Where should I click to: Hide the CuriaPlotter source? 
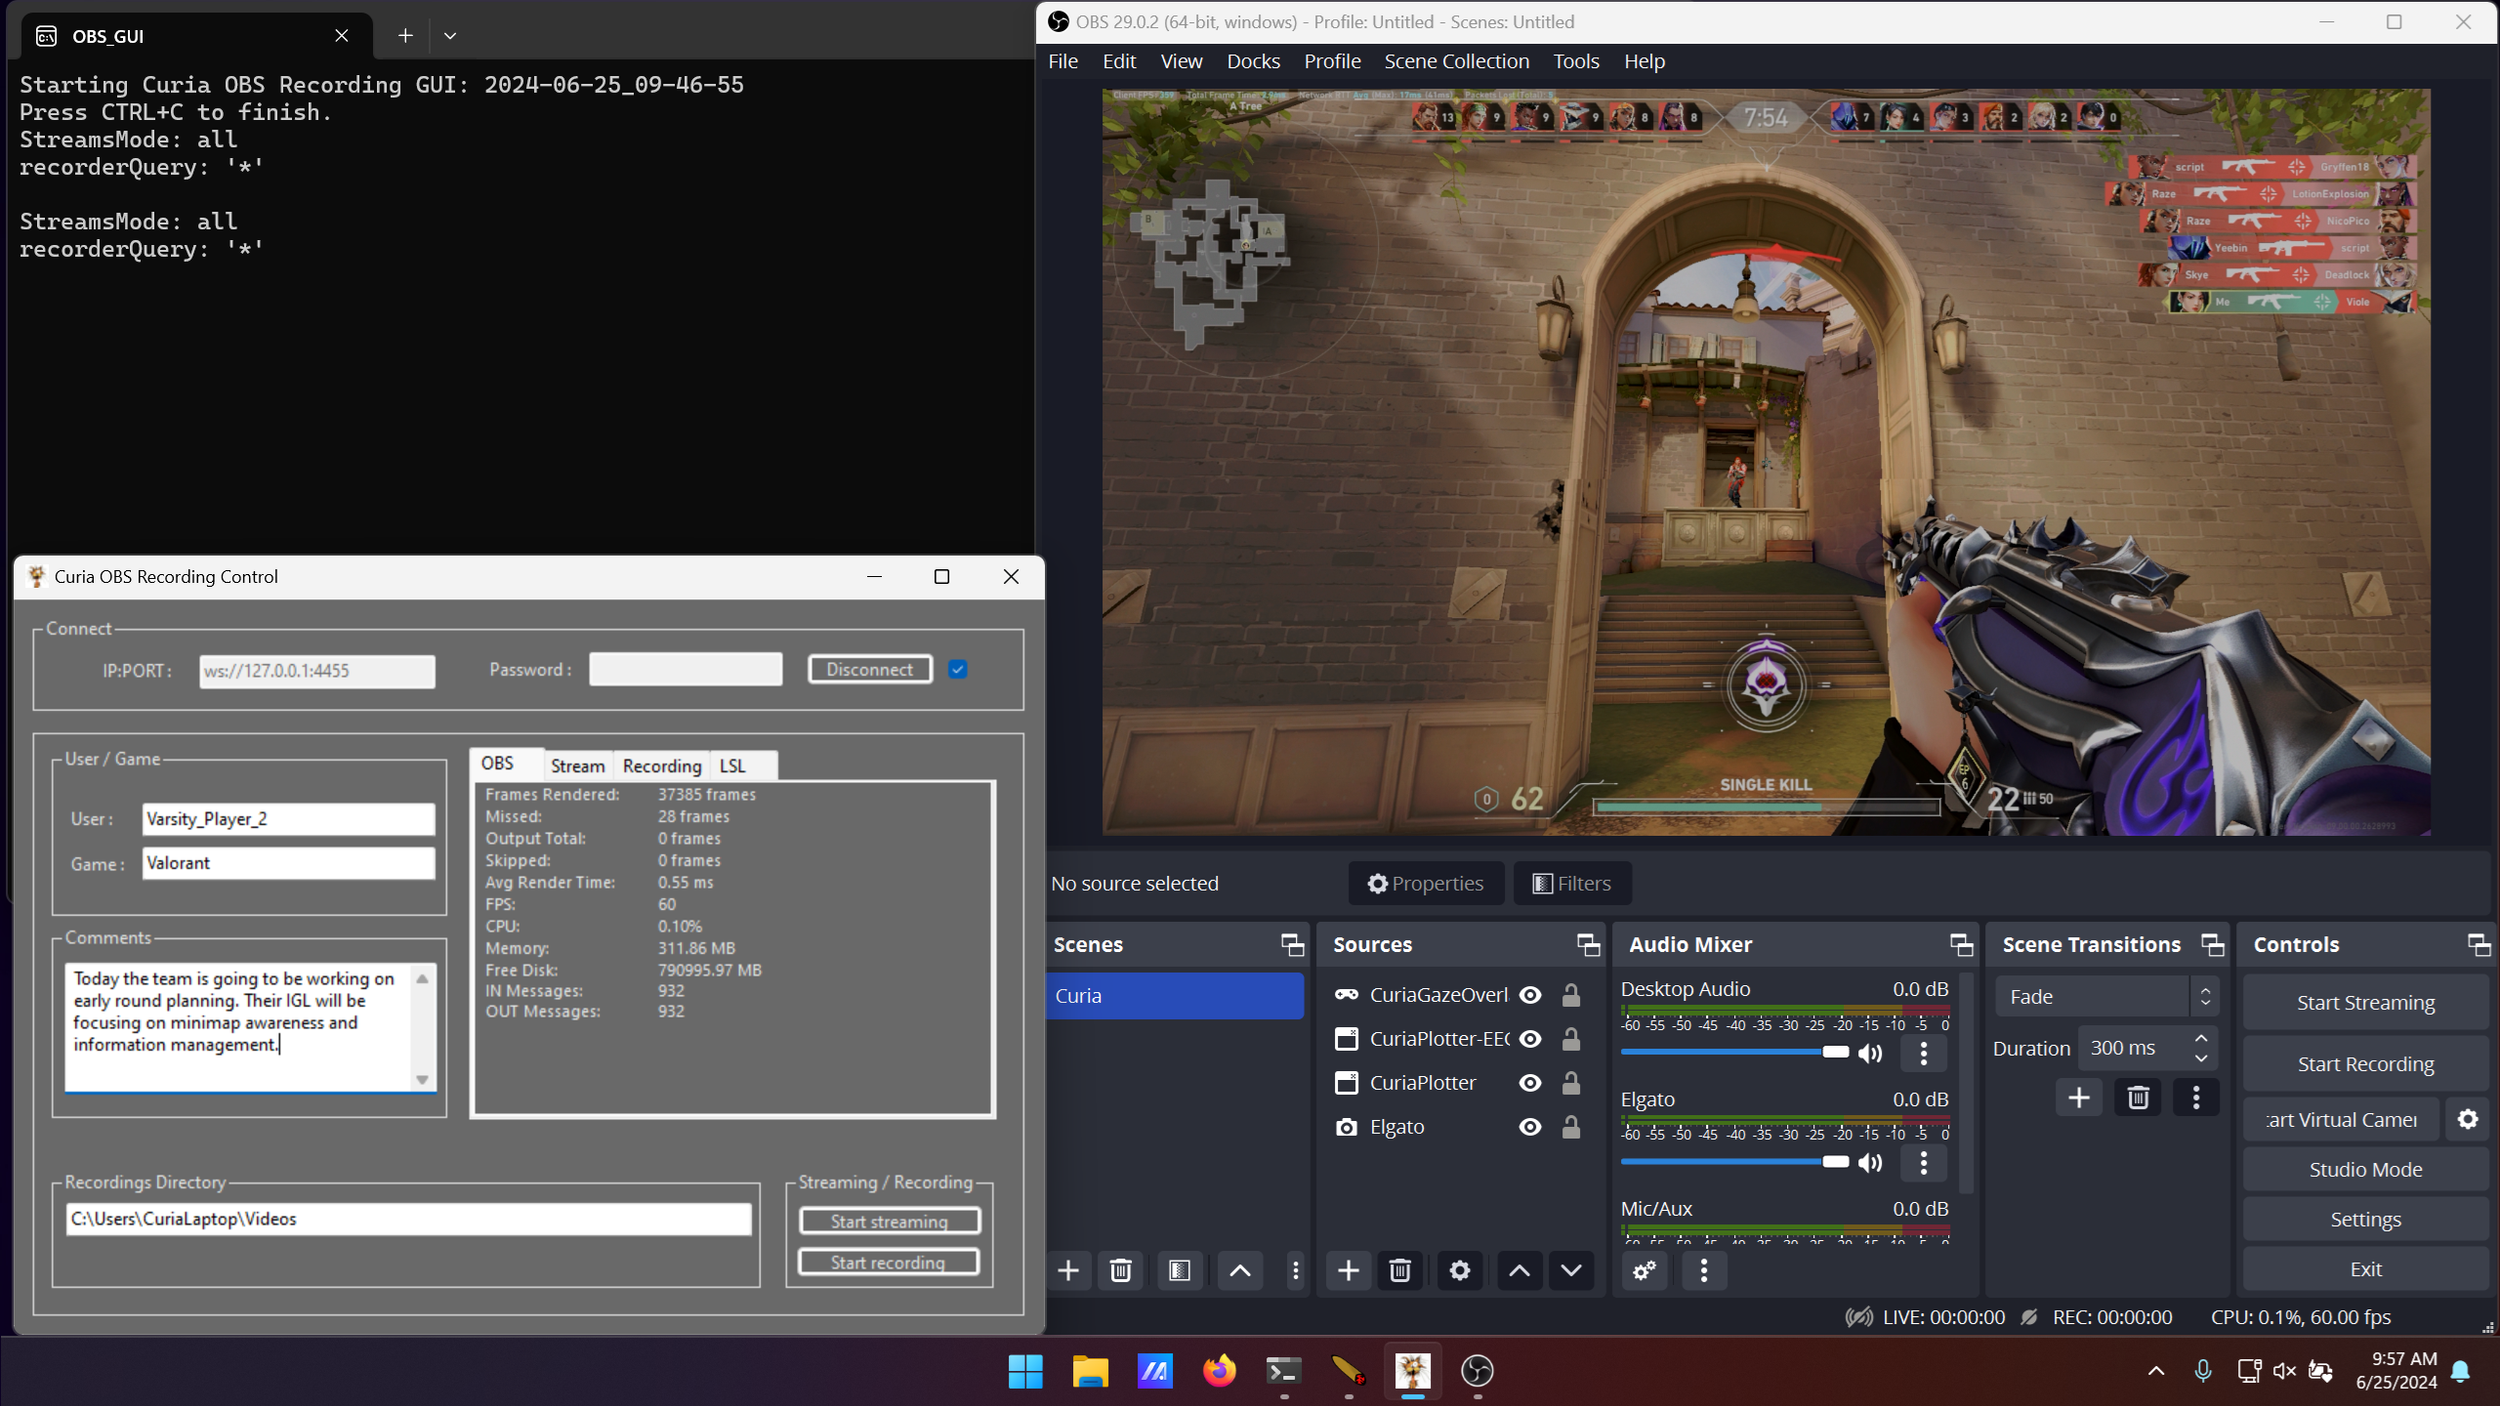pyautogui.click(x=1530, y=1083)
